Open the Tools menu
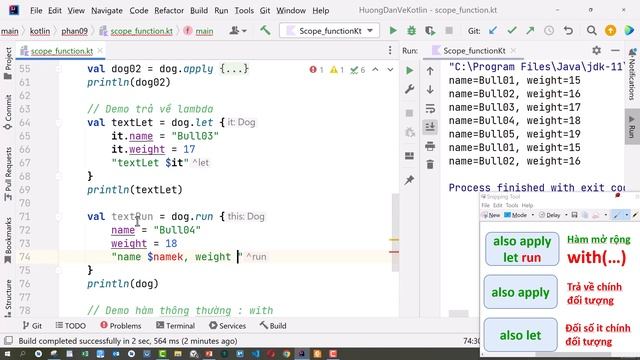This screenshot has width=640, height=360. tap(244, 10)
